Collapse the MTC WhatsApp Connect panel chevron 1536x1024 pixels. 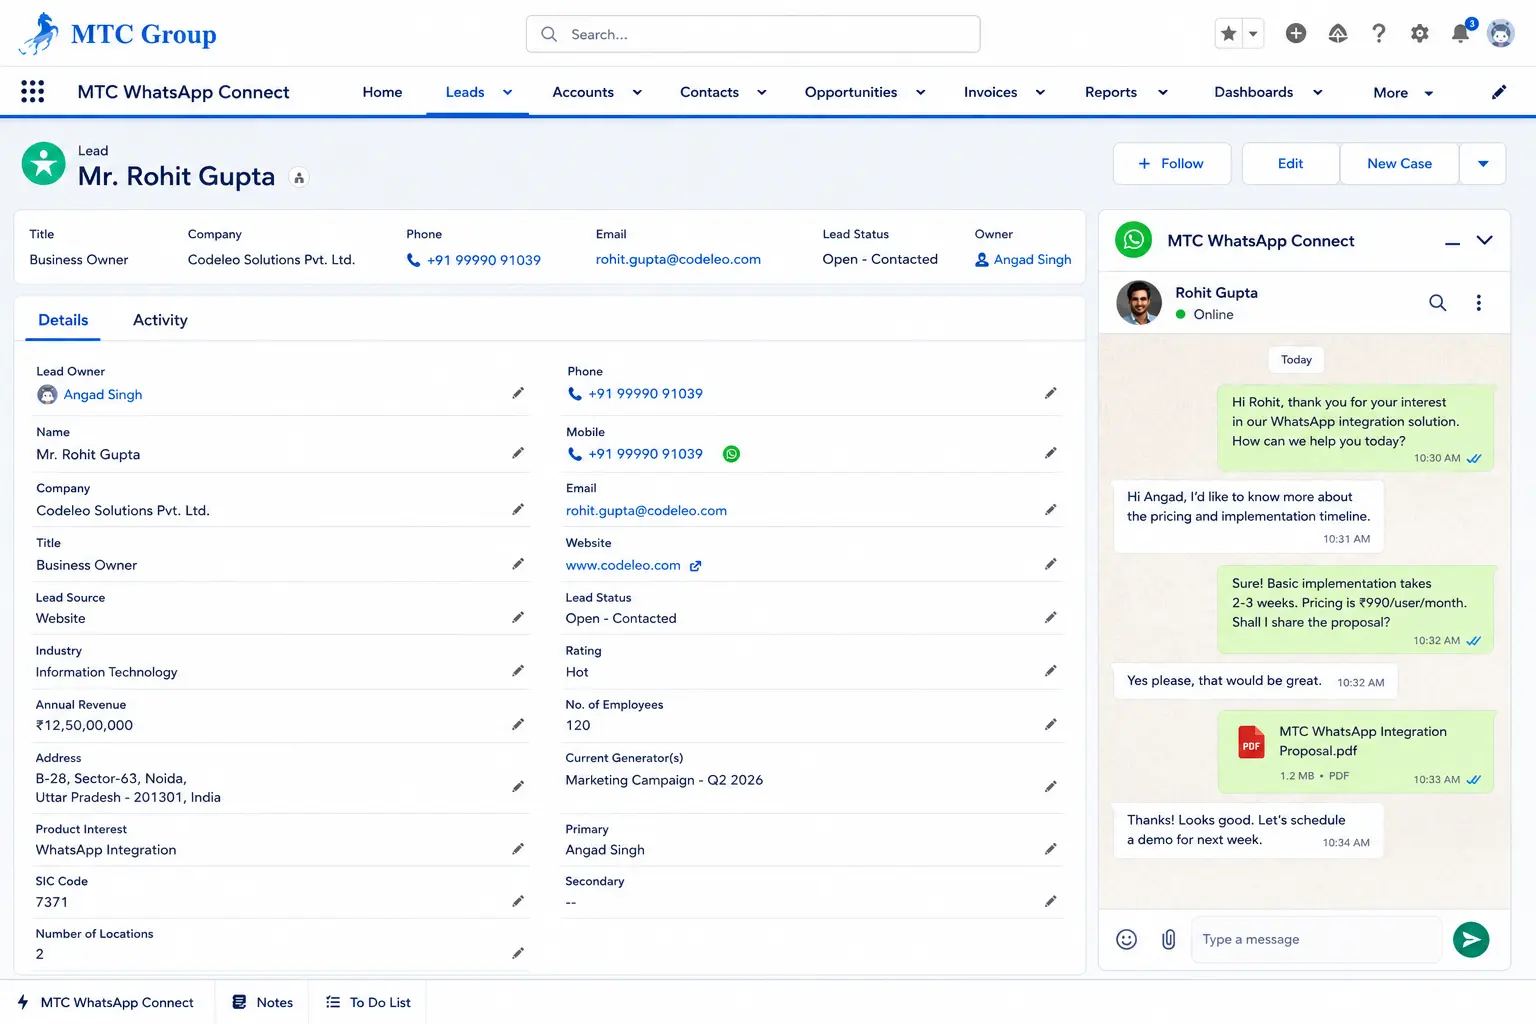click(x=1484, y=240)
